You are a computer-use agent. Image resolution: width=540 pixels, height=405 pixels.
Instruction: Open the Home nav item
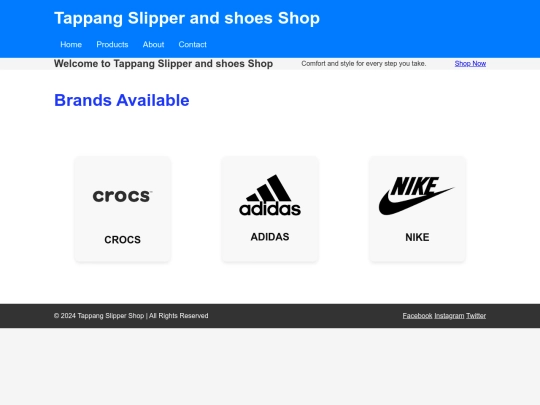point(71,44)
